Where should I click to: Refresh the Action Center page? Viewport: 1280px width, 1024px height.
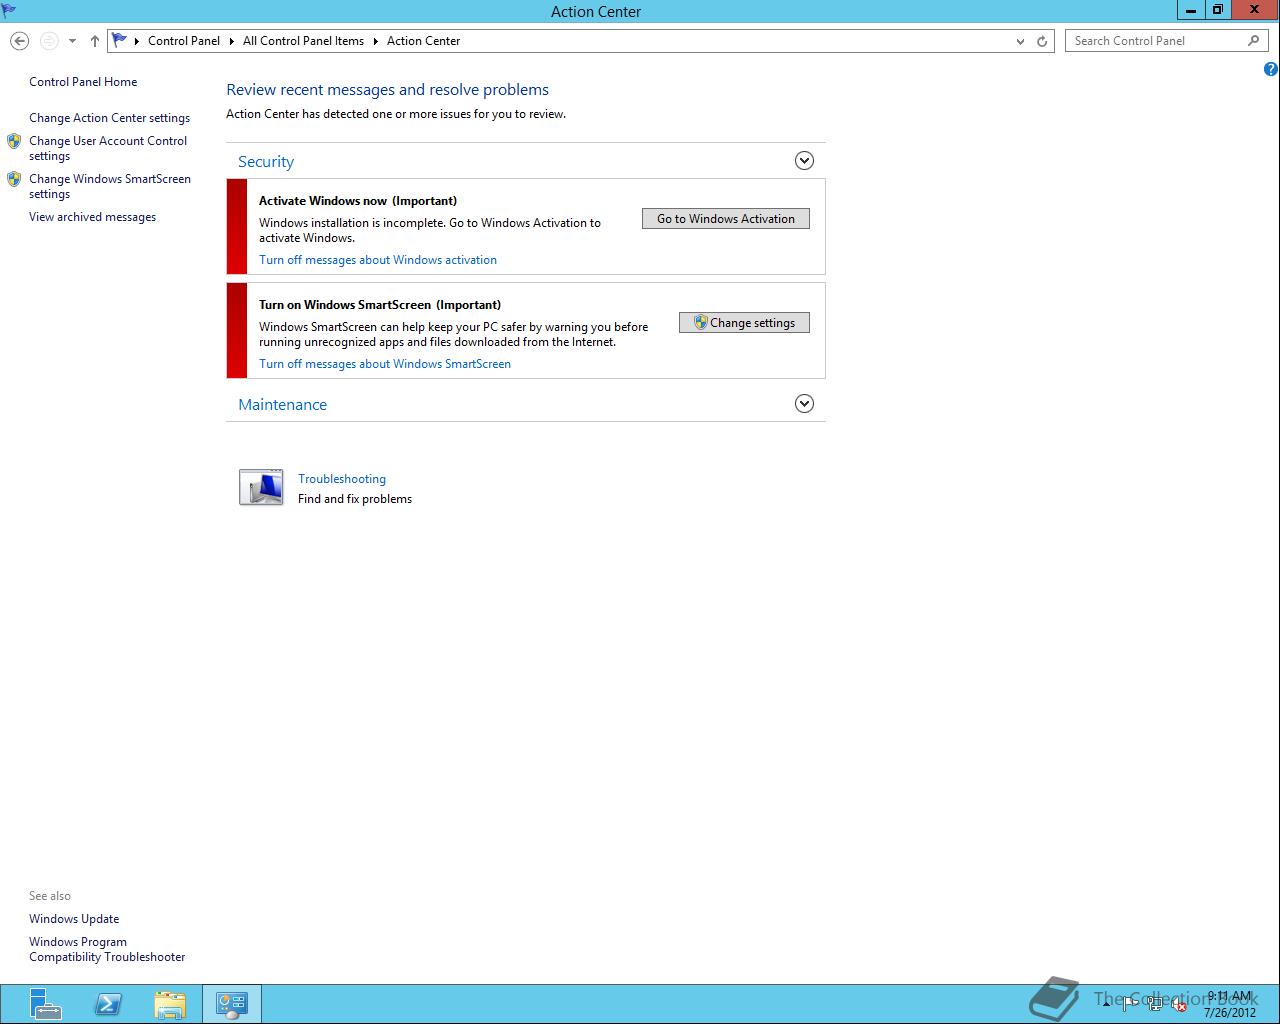pos(1042,41)
